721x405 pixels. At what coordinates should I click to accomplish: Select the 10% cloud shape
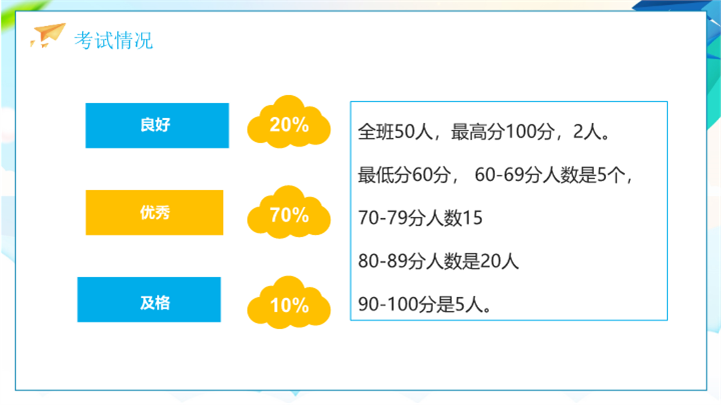(288, 301)
